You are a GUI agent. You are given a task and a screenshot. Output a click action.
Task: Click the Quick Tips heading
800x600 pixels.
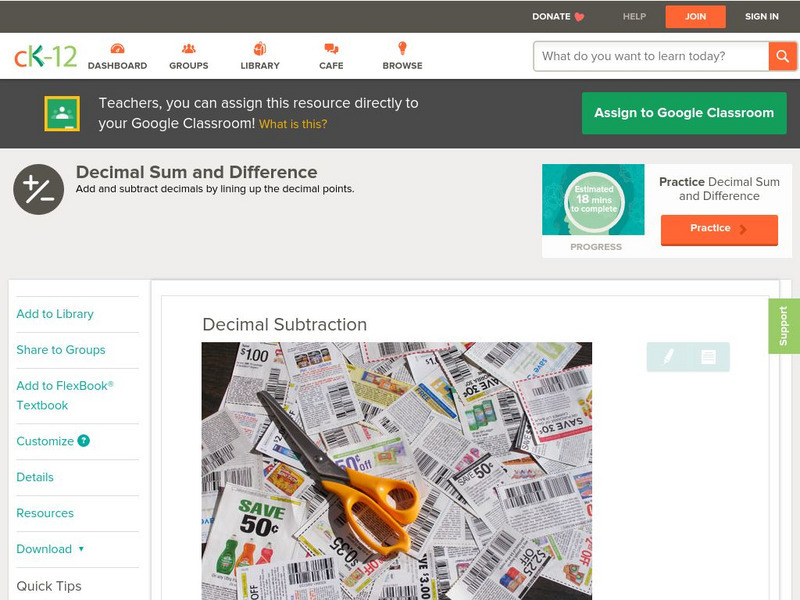[49, 586]
